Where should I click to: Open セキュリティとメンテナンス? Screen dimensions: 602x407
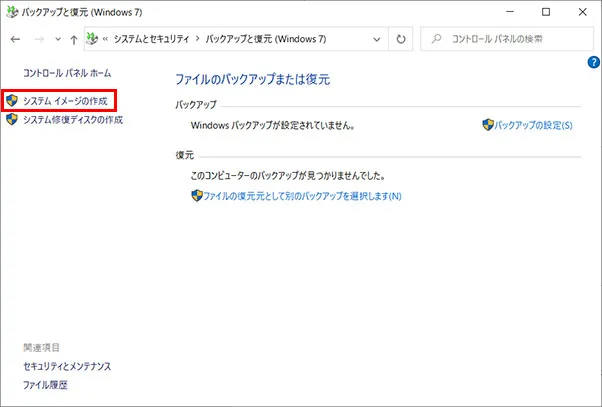67,366
